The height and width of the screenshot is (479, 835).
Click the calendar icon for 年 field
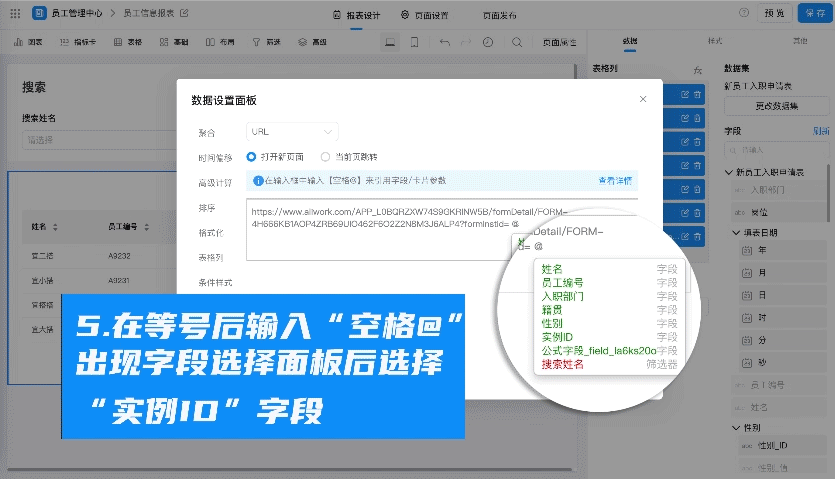pyautogui.click(x=747, y=250)
